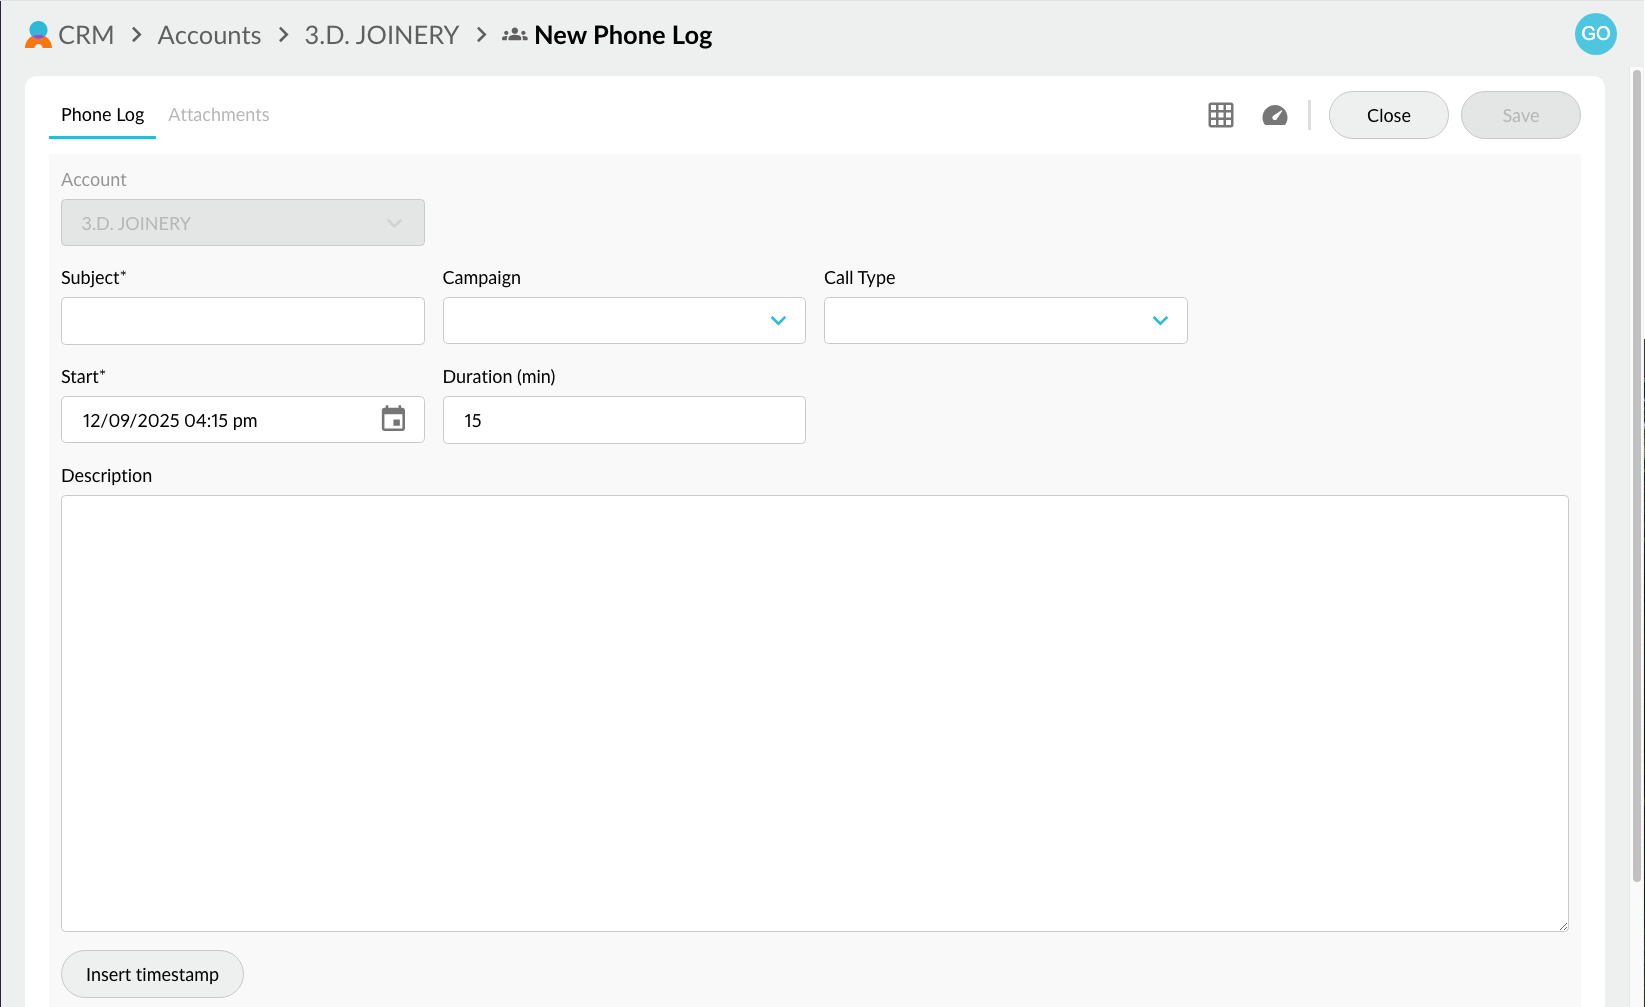Go to Accounts in the breadcrumb
The height and width of the screenshot is (1007, 1645).
point(209,35)
